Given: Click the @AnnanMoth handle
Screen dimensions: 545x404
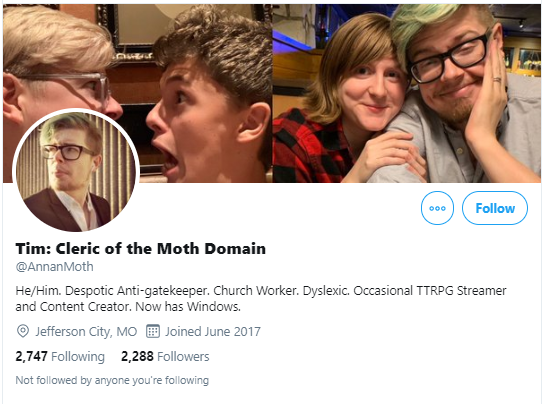Looking at the screenshot, I should [x=55, y=267].
